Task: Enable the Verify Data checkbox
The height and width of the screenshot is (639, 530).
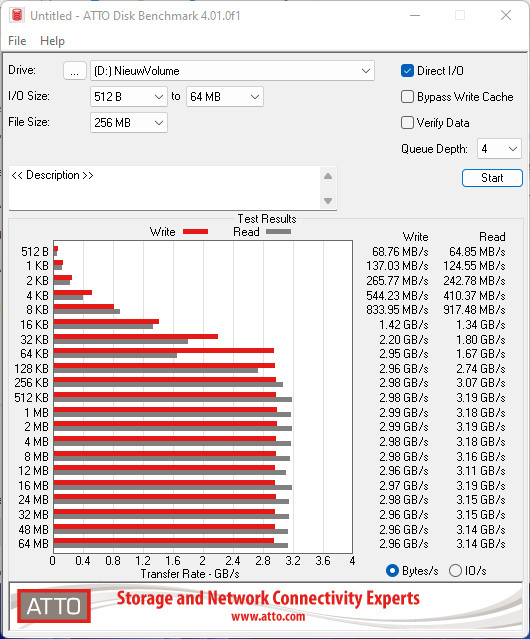Action: (x=407, y=123)
